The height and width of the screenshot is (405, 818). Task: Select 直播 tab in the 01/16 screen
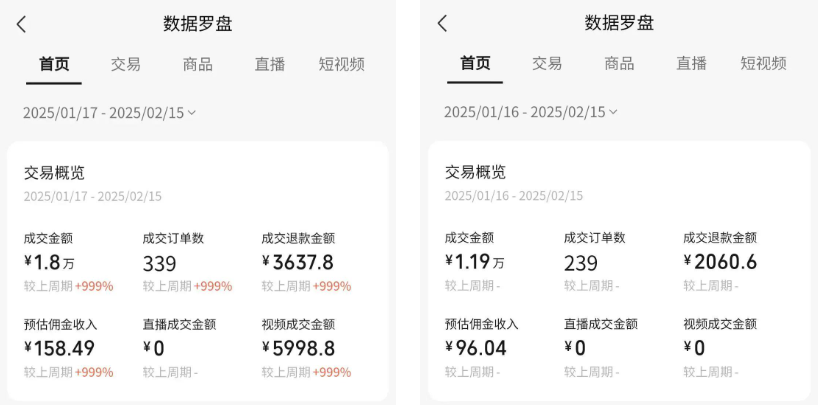click(x=691, y=63)
